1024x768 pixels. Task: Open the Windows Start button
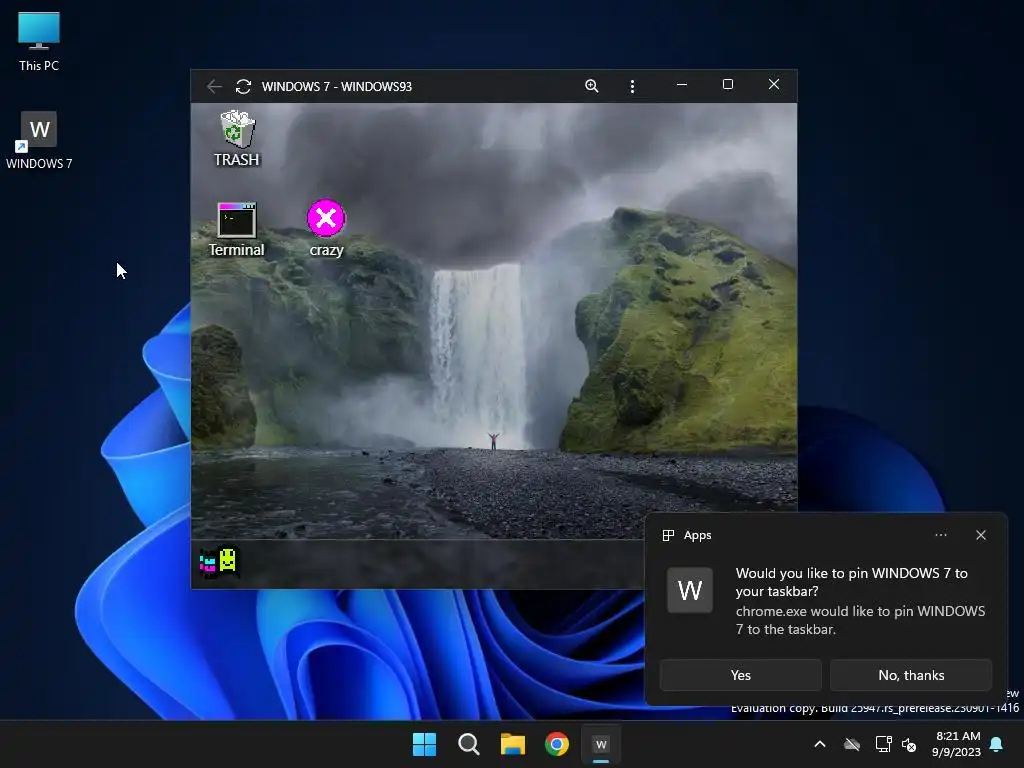tap(424, 744)
